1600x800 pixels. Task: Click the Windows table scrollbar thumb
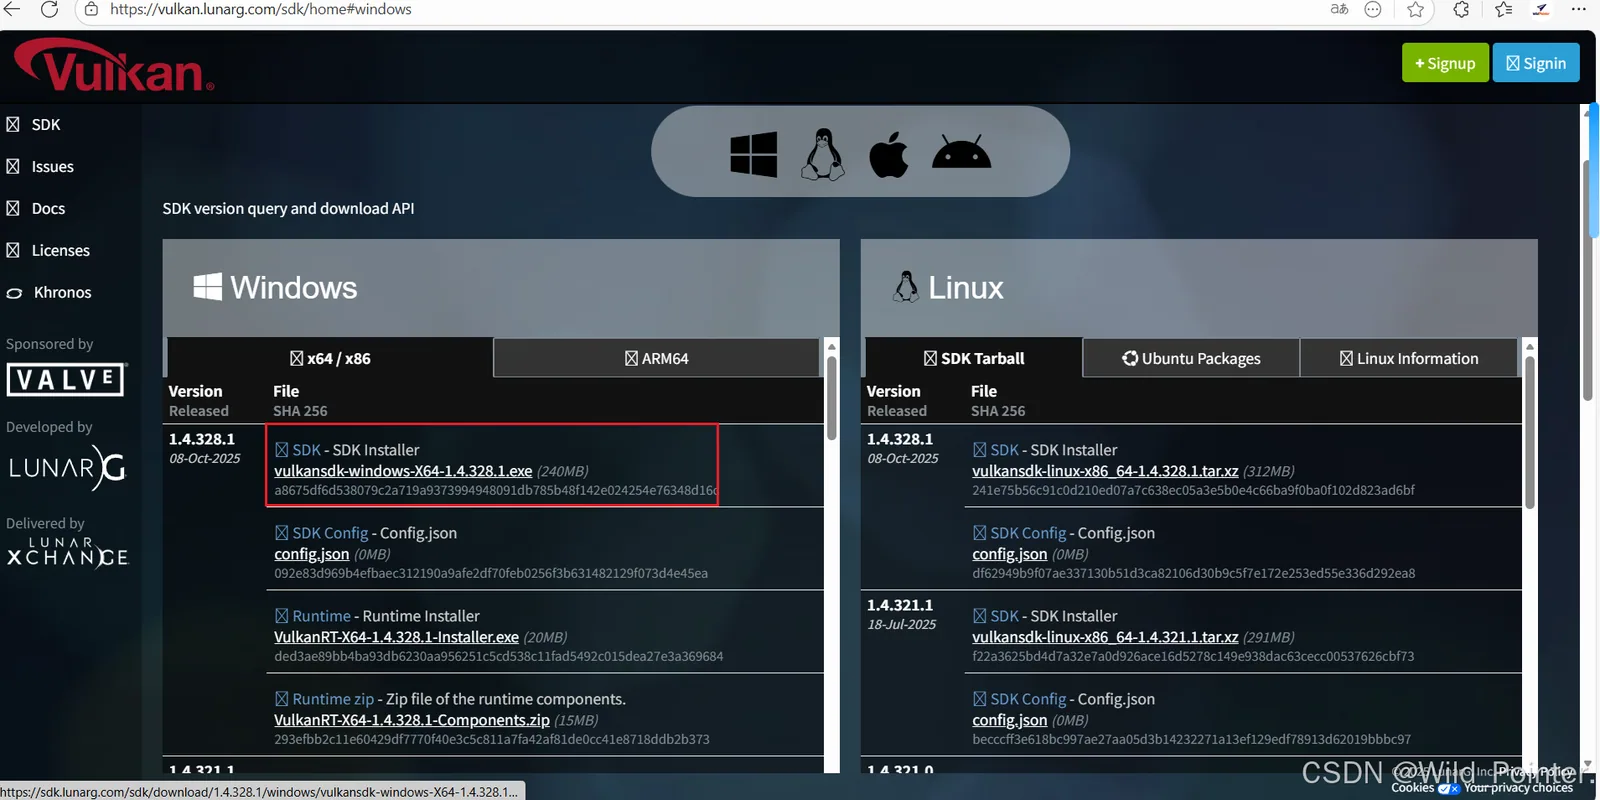pos(831,398)
